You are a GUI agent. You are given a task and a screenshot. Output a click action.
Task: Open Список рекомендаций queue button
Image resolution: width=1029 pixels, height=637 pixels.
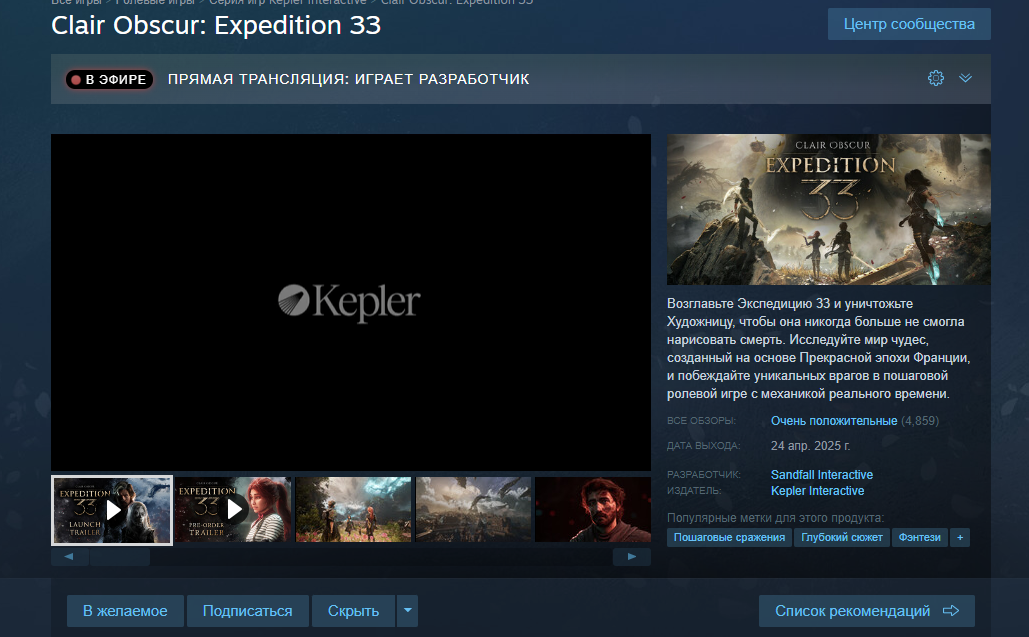point(866,611)
